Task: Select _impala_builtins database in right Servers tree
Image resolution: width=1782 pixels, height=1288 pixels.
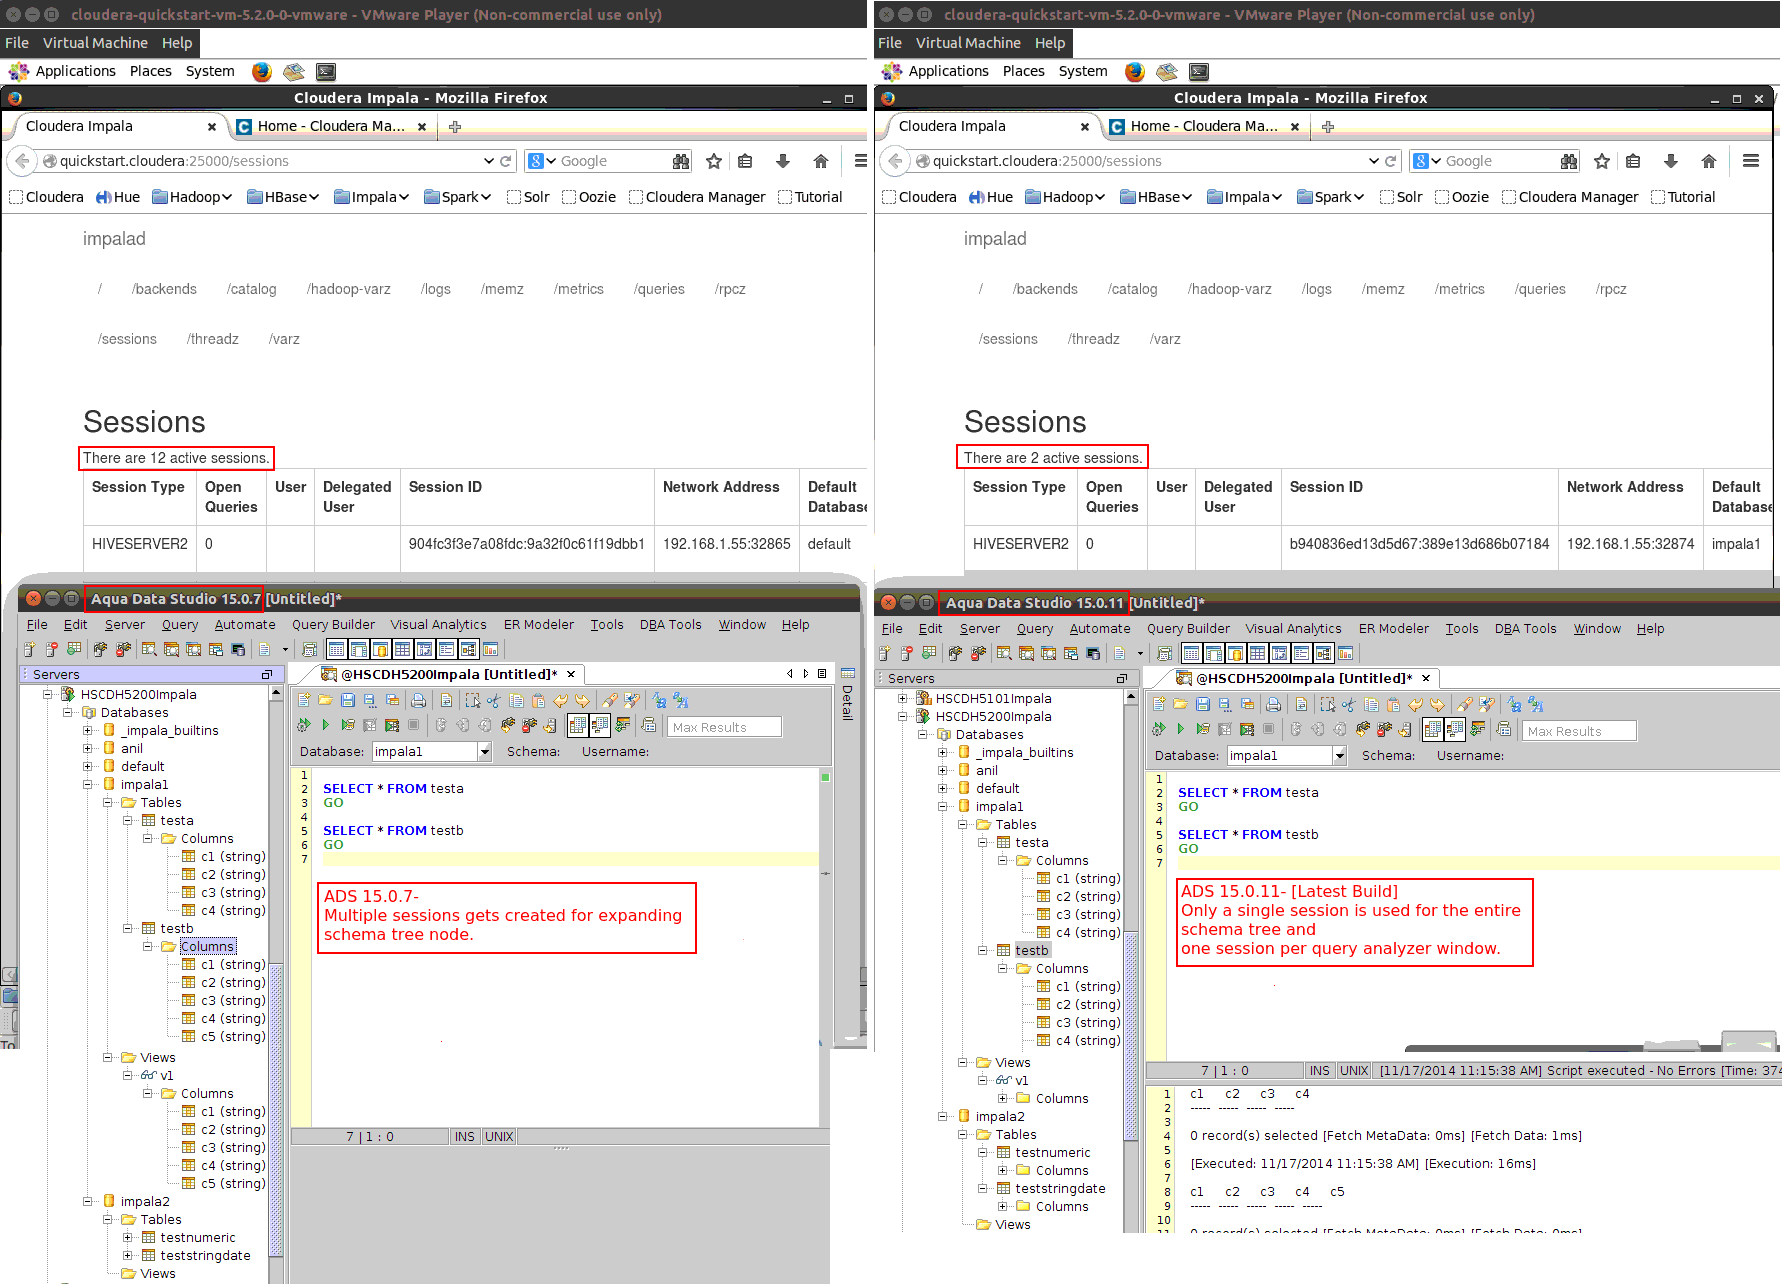Action: [1024, 753]
